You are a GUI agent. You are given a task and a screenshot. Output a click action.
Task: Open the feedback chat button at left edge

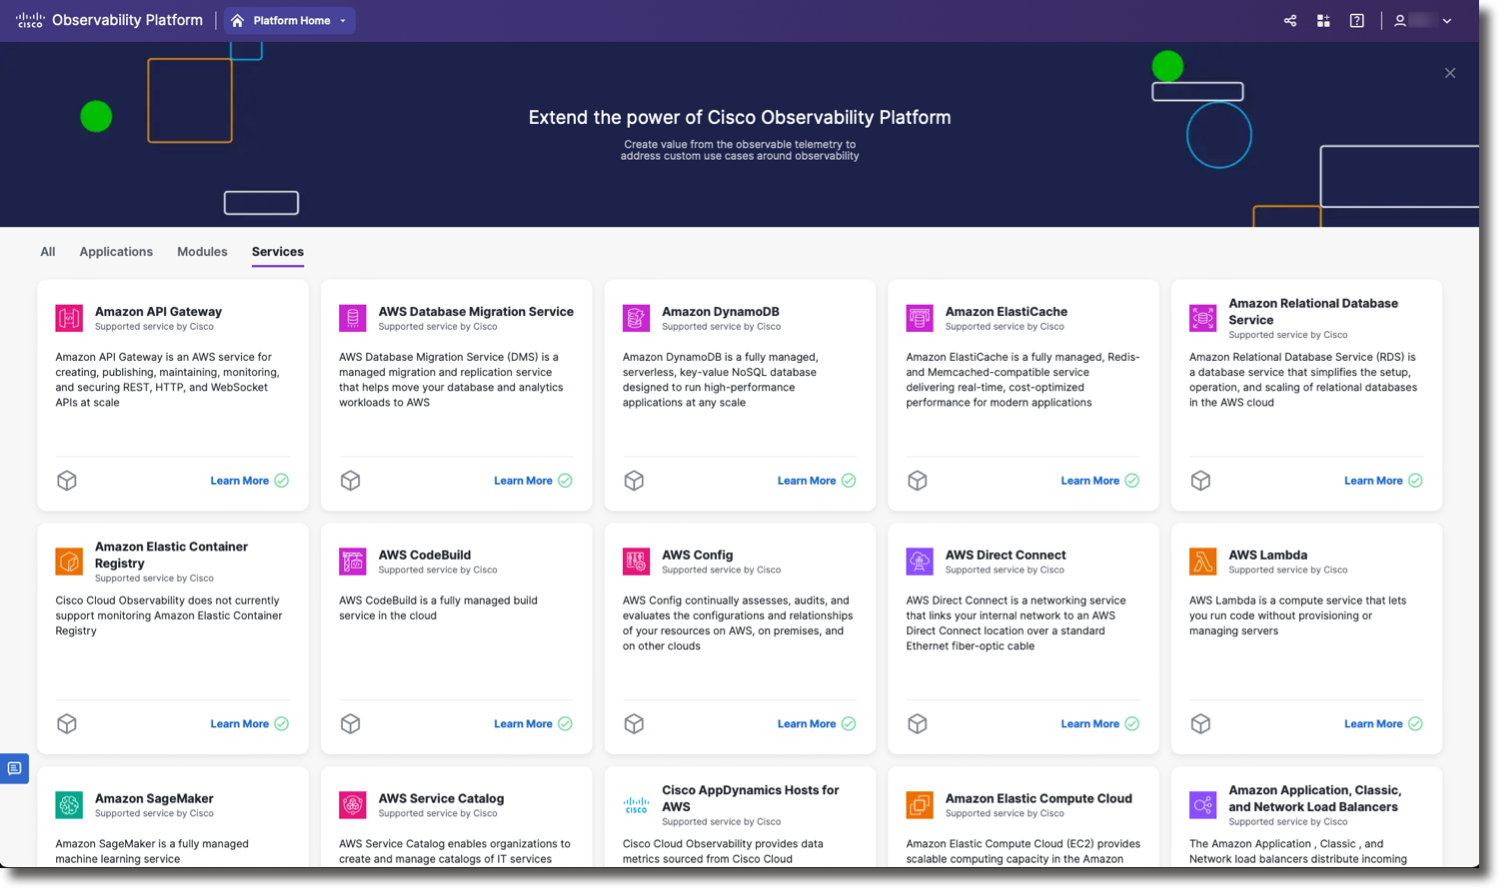[14, 768]
